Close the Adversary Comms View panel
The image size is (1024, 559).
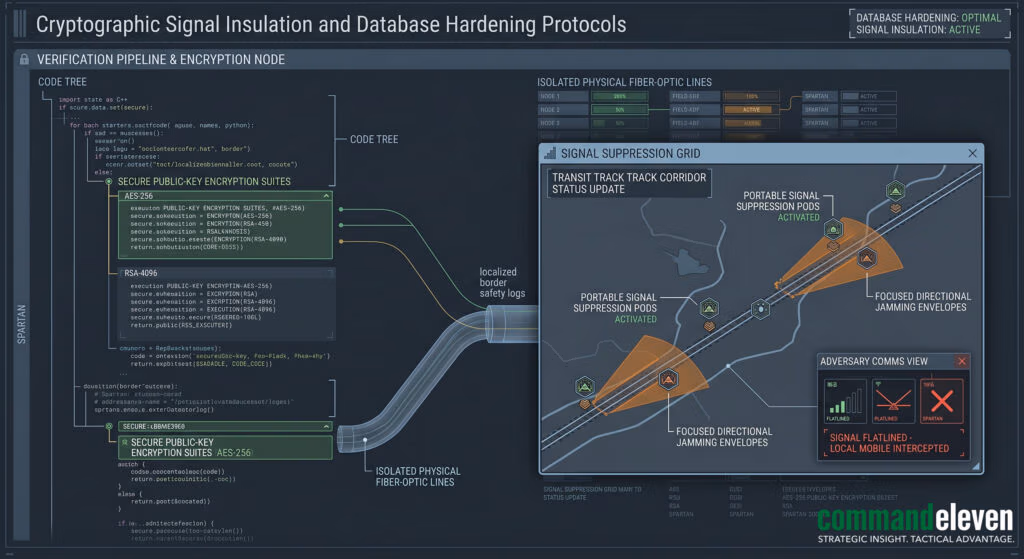coord(961,361)
